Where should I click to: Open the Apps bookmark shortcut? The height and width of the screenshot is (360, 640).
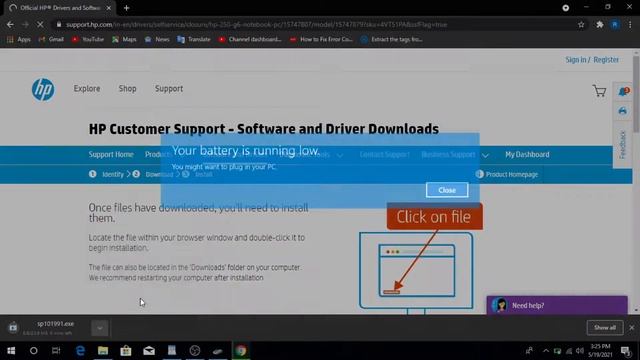[19, 39]
